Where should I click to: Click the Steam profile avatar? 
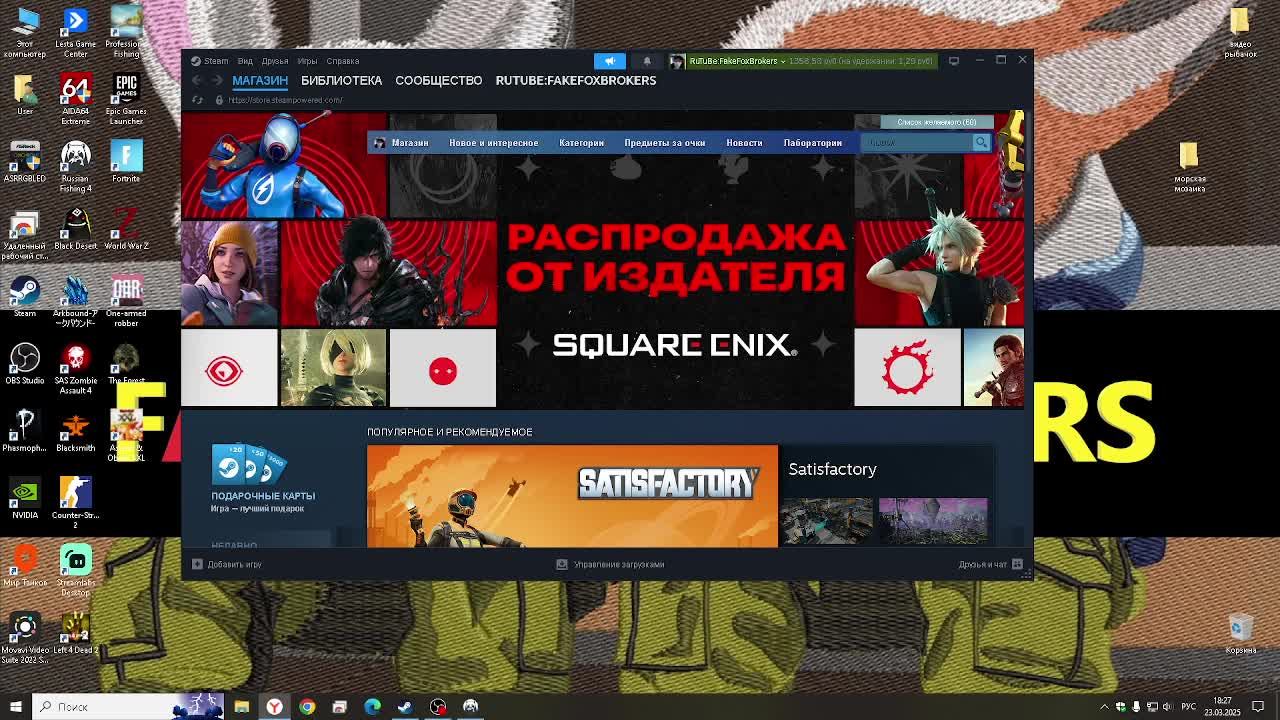(677, 61)
